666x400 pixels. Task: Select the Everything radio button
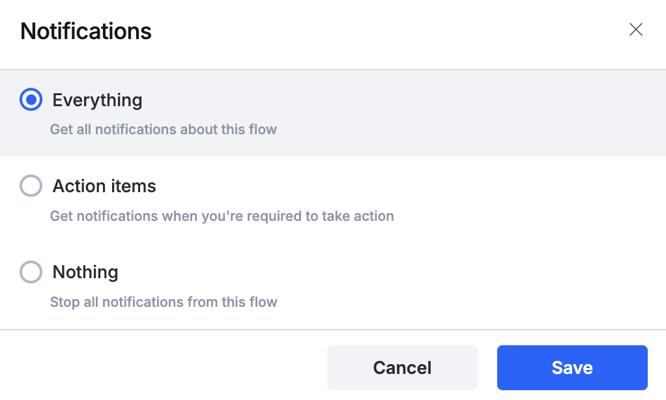coord(31,99)
